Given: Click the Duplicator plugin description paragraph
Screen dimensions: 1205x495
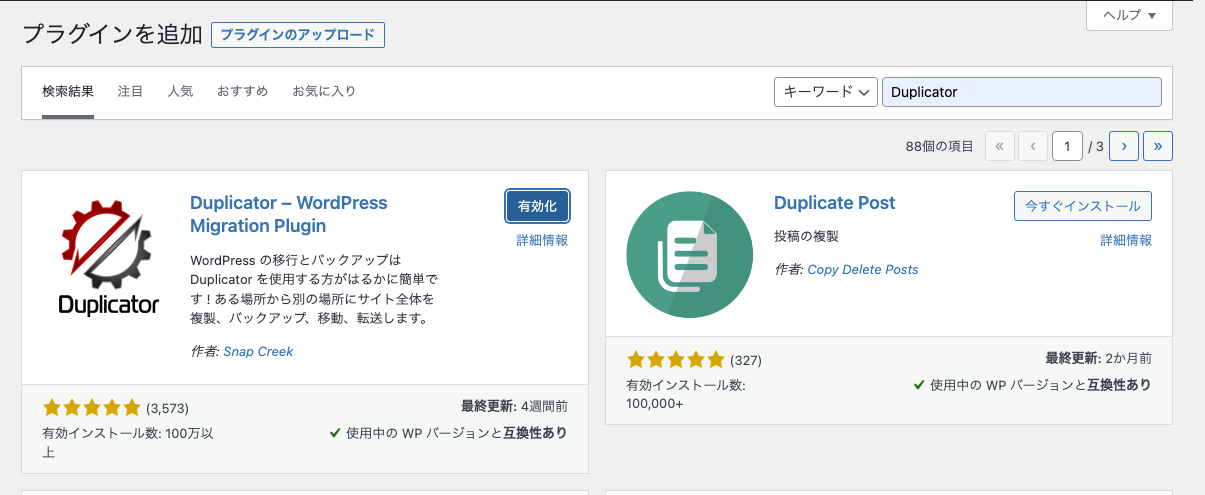Looking at the screenshot, I should point(315,289).
